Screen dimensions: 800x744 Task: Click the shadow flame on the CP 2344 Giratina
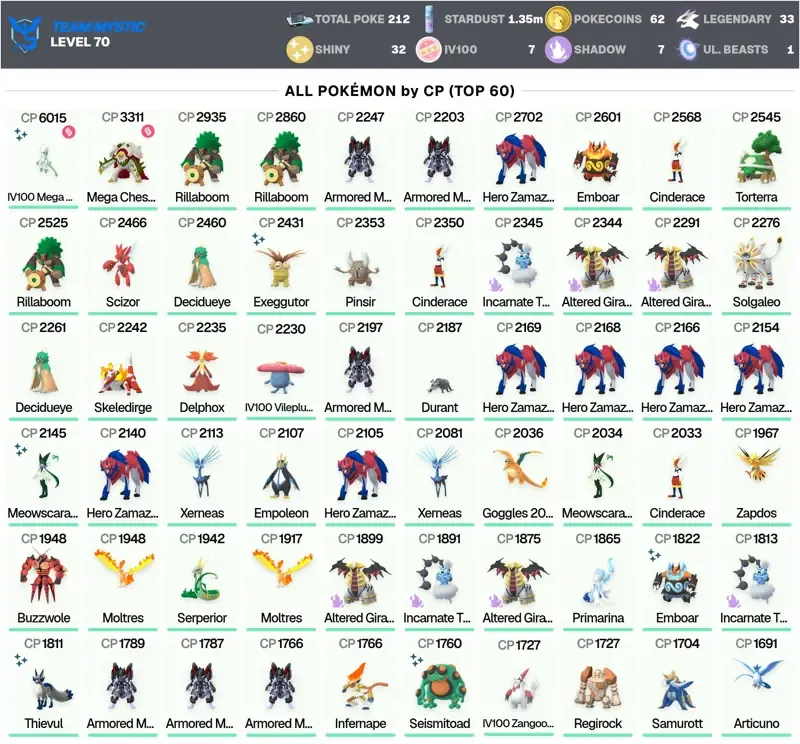(574, 284)
